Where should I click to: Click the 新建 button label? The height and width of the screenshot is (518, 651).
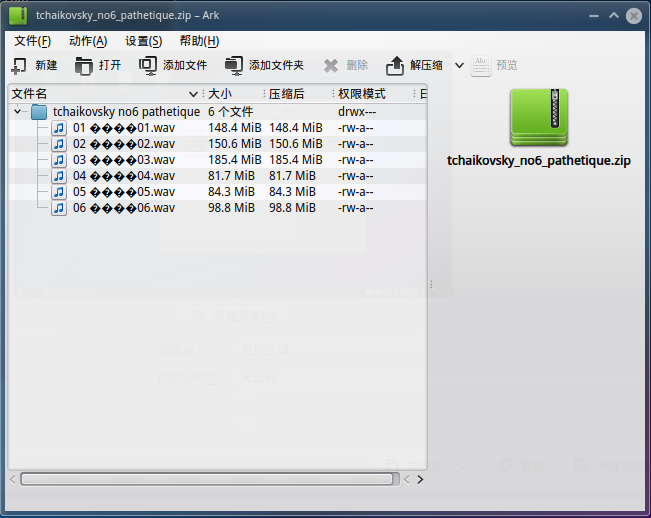click(46, 66)
